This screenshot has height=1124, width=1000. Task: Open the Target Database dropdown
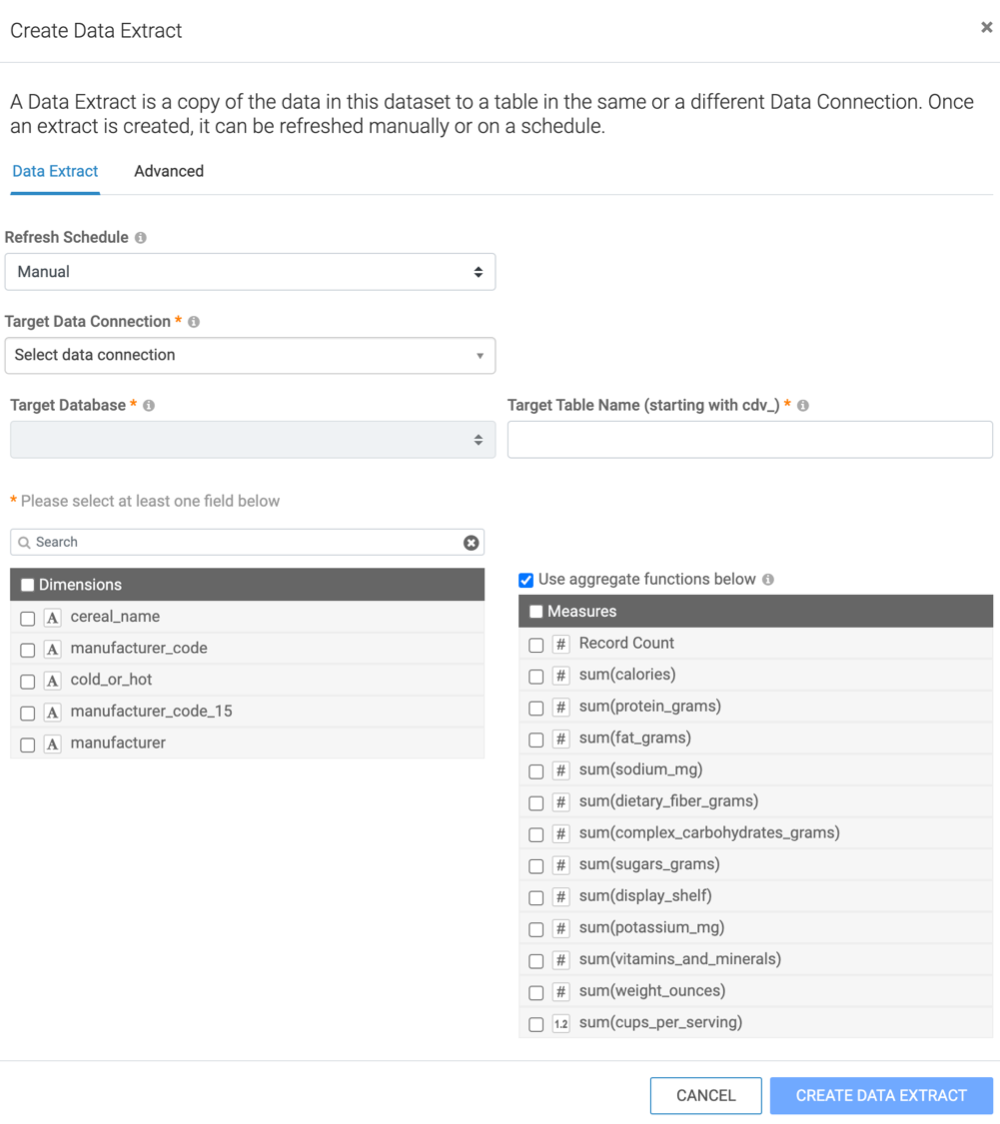(250, 440)
